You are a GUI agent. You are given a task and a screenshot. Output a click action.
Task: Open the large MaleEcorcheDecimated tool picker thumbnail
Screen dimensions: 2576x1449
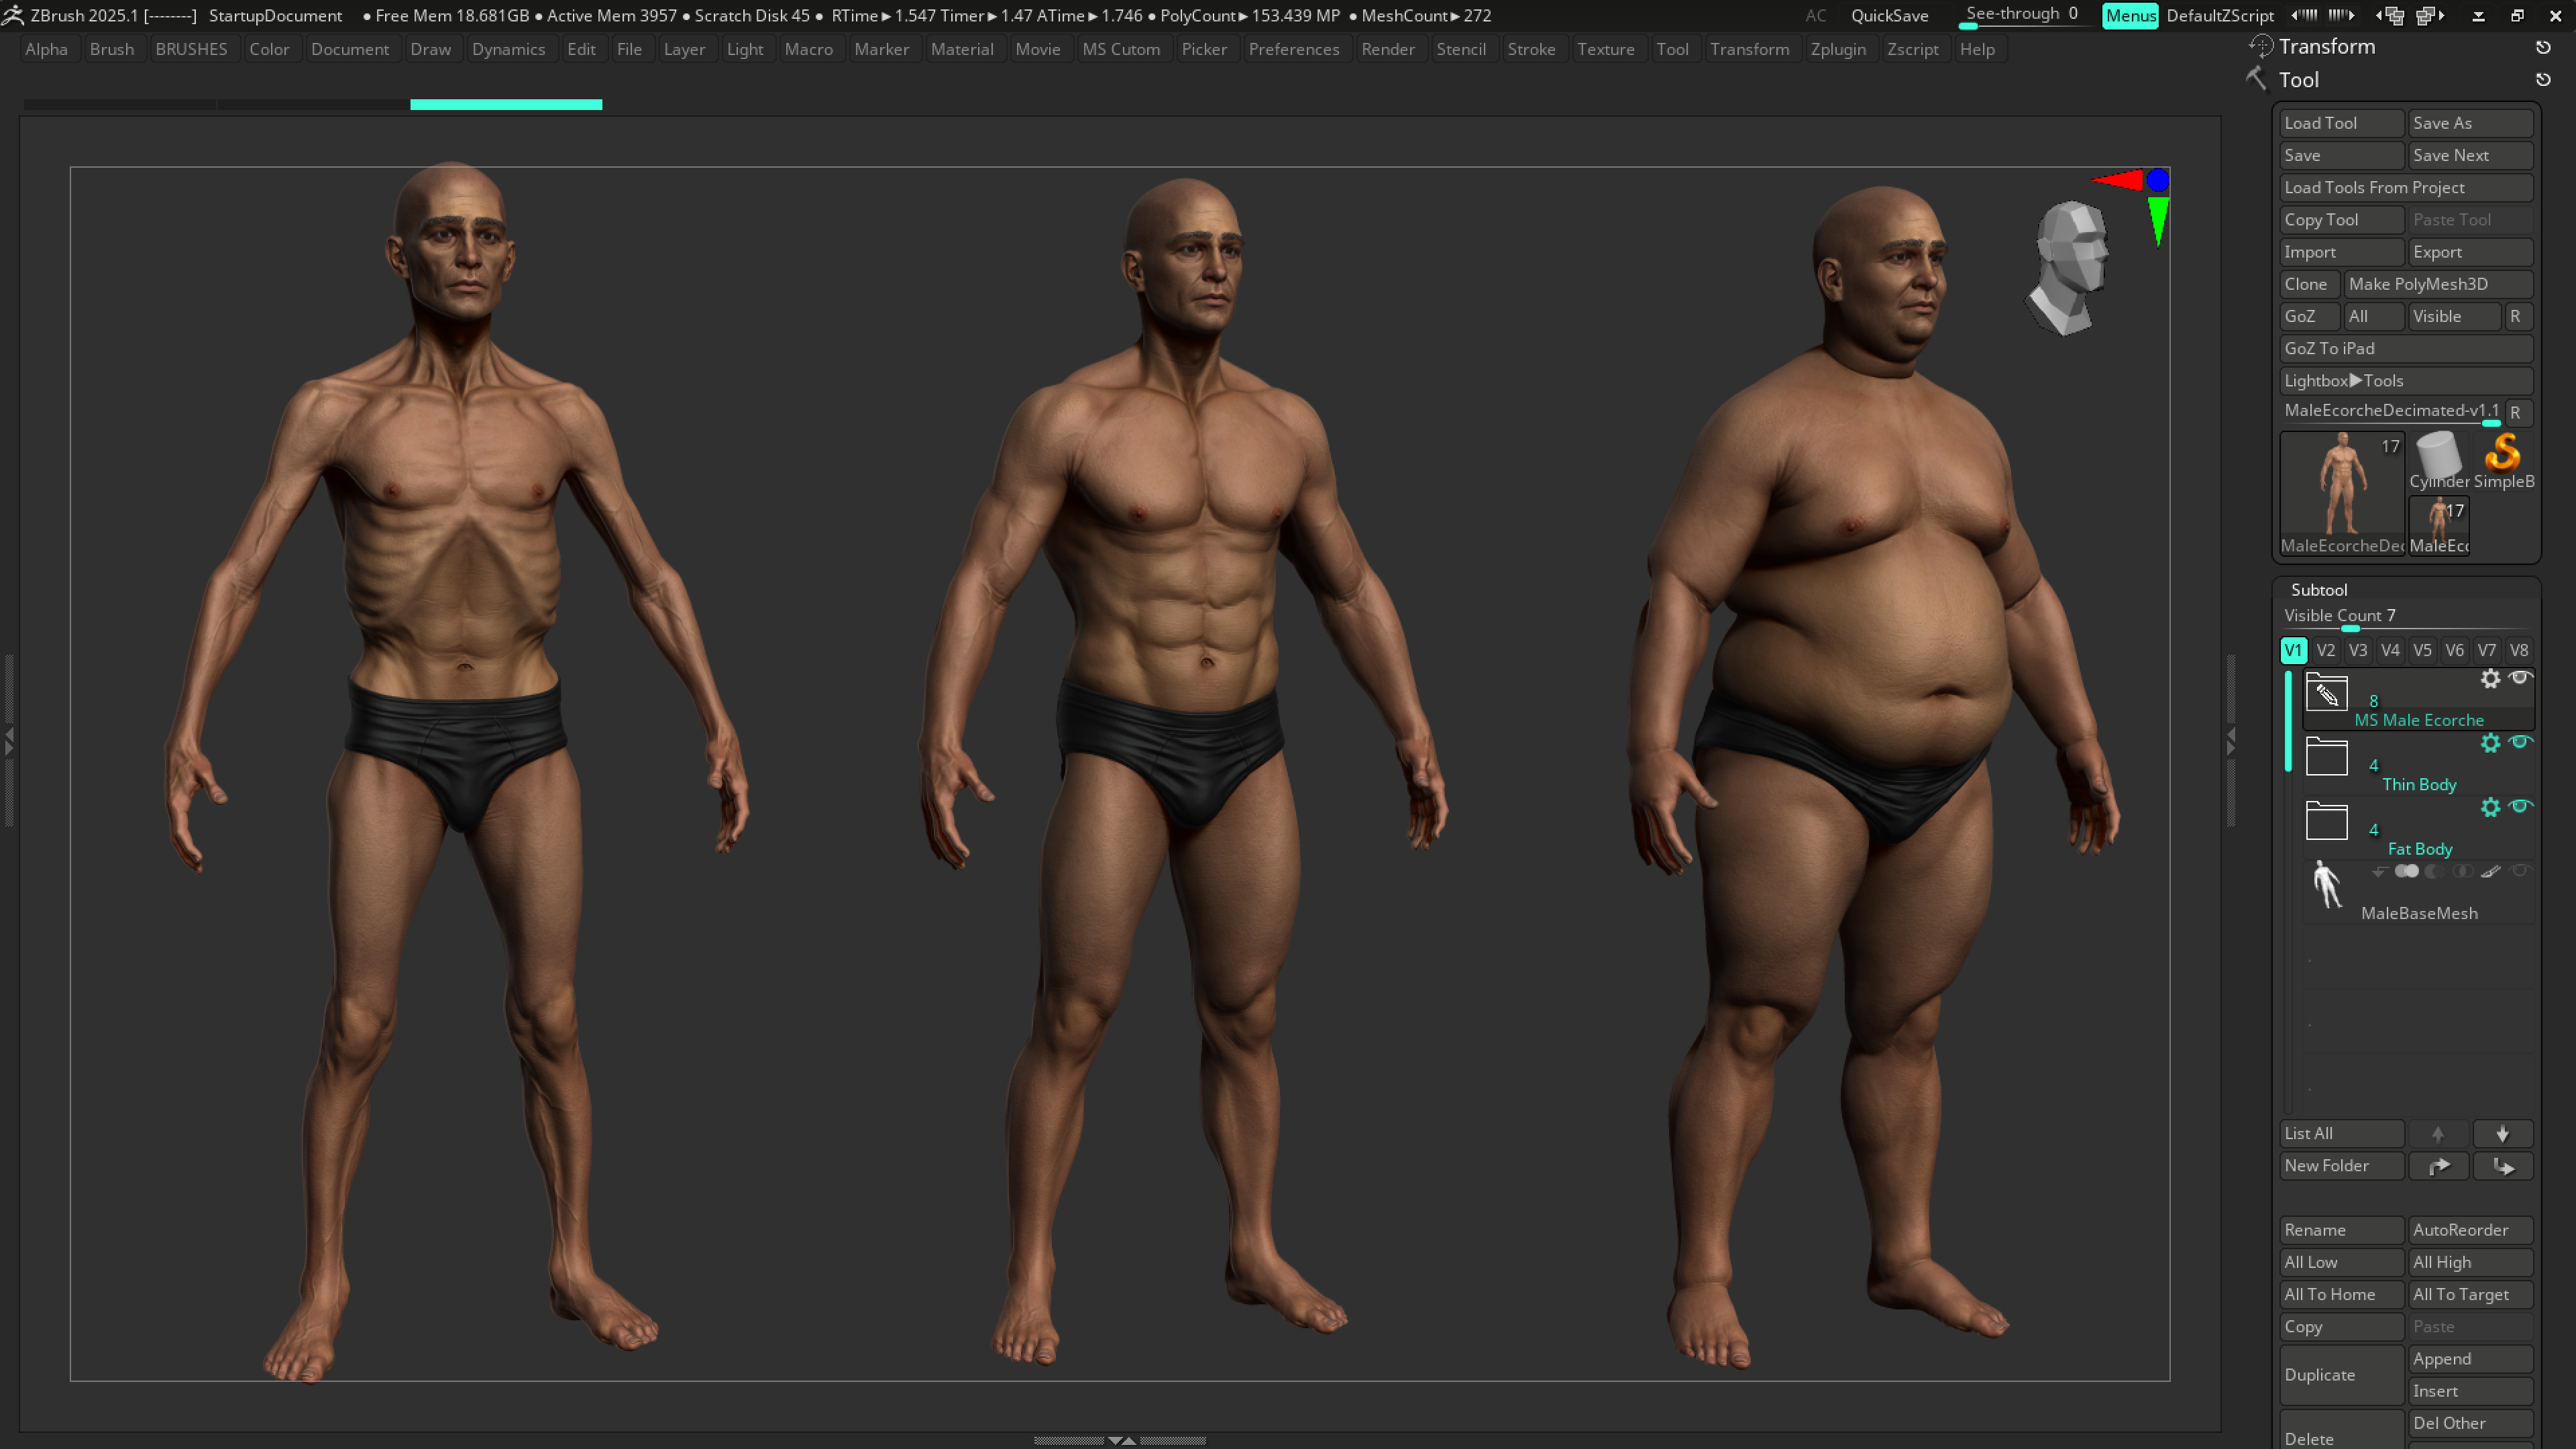(2342, 493)
